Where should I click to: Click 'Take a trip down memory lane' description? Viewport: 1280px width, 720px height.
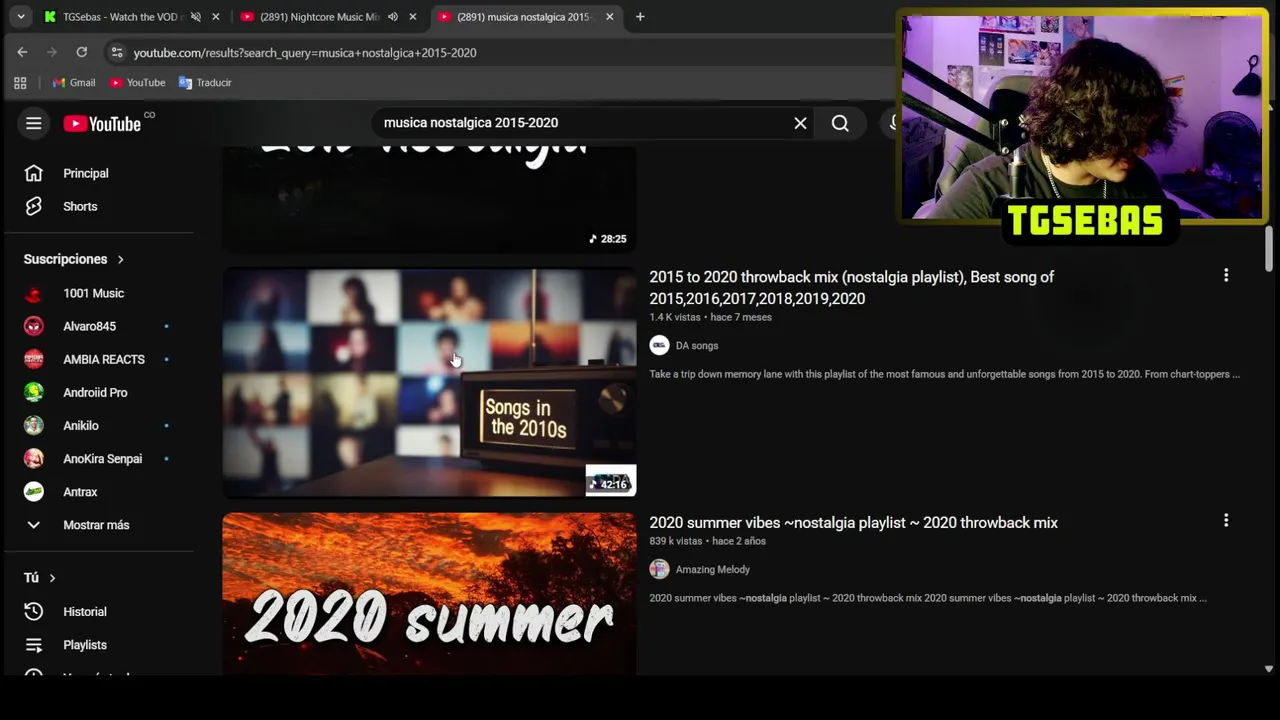[x=944, y=374]
